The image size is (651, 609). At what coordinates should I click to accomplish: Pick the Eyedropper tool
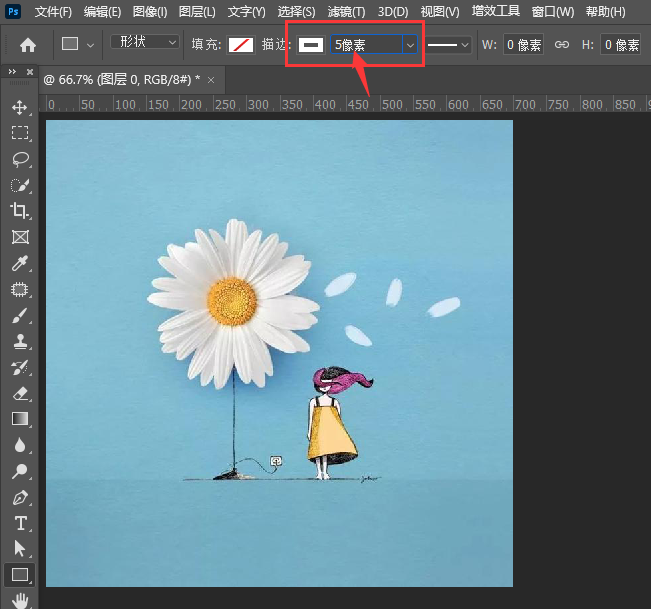point(19,264)
